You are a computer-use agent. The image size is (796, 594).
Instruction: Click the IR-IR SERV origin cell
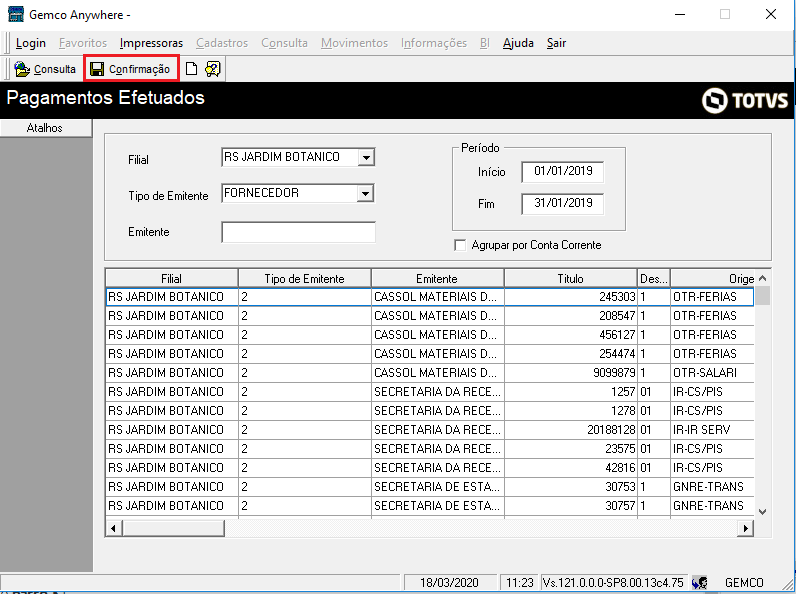(x=712, y=430)
